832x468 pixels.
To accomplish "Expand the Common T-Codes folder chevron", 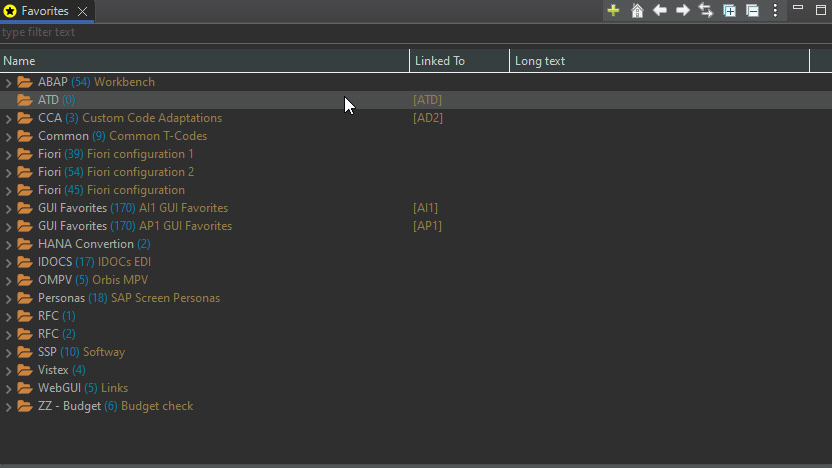I will pos(8,136).
